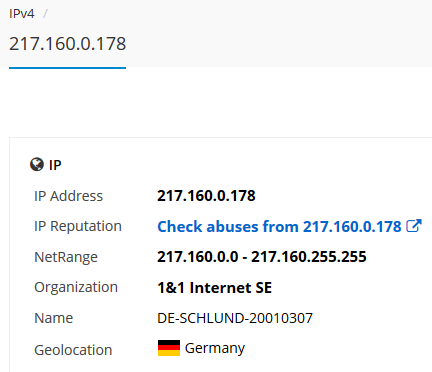Click the IP section heading
Screen dimensions: 432x372
point(55,165)
